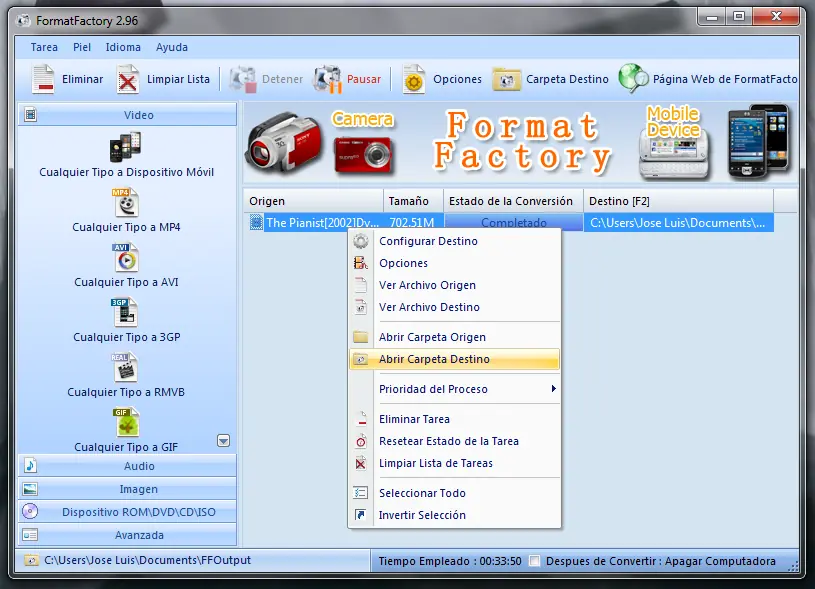Click the MP4 conversion icon
The width and height of the screenshot is (815, 589).
[x=126, y=203]
